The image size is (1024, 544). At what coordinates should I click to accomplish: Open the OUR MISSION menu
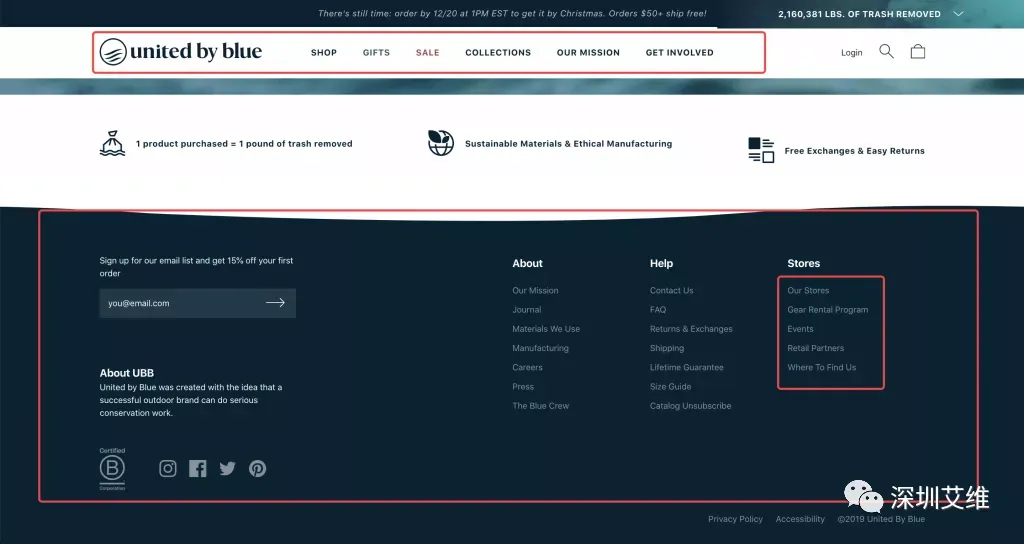click(x=588, y=52)
